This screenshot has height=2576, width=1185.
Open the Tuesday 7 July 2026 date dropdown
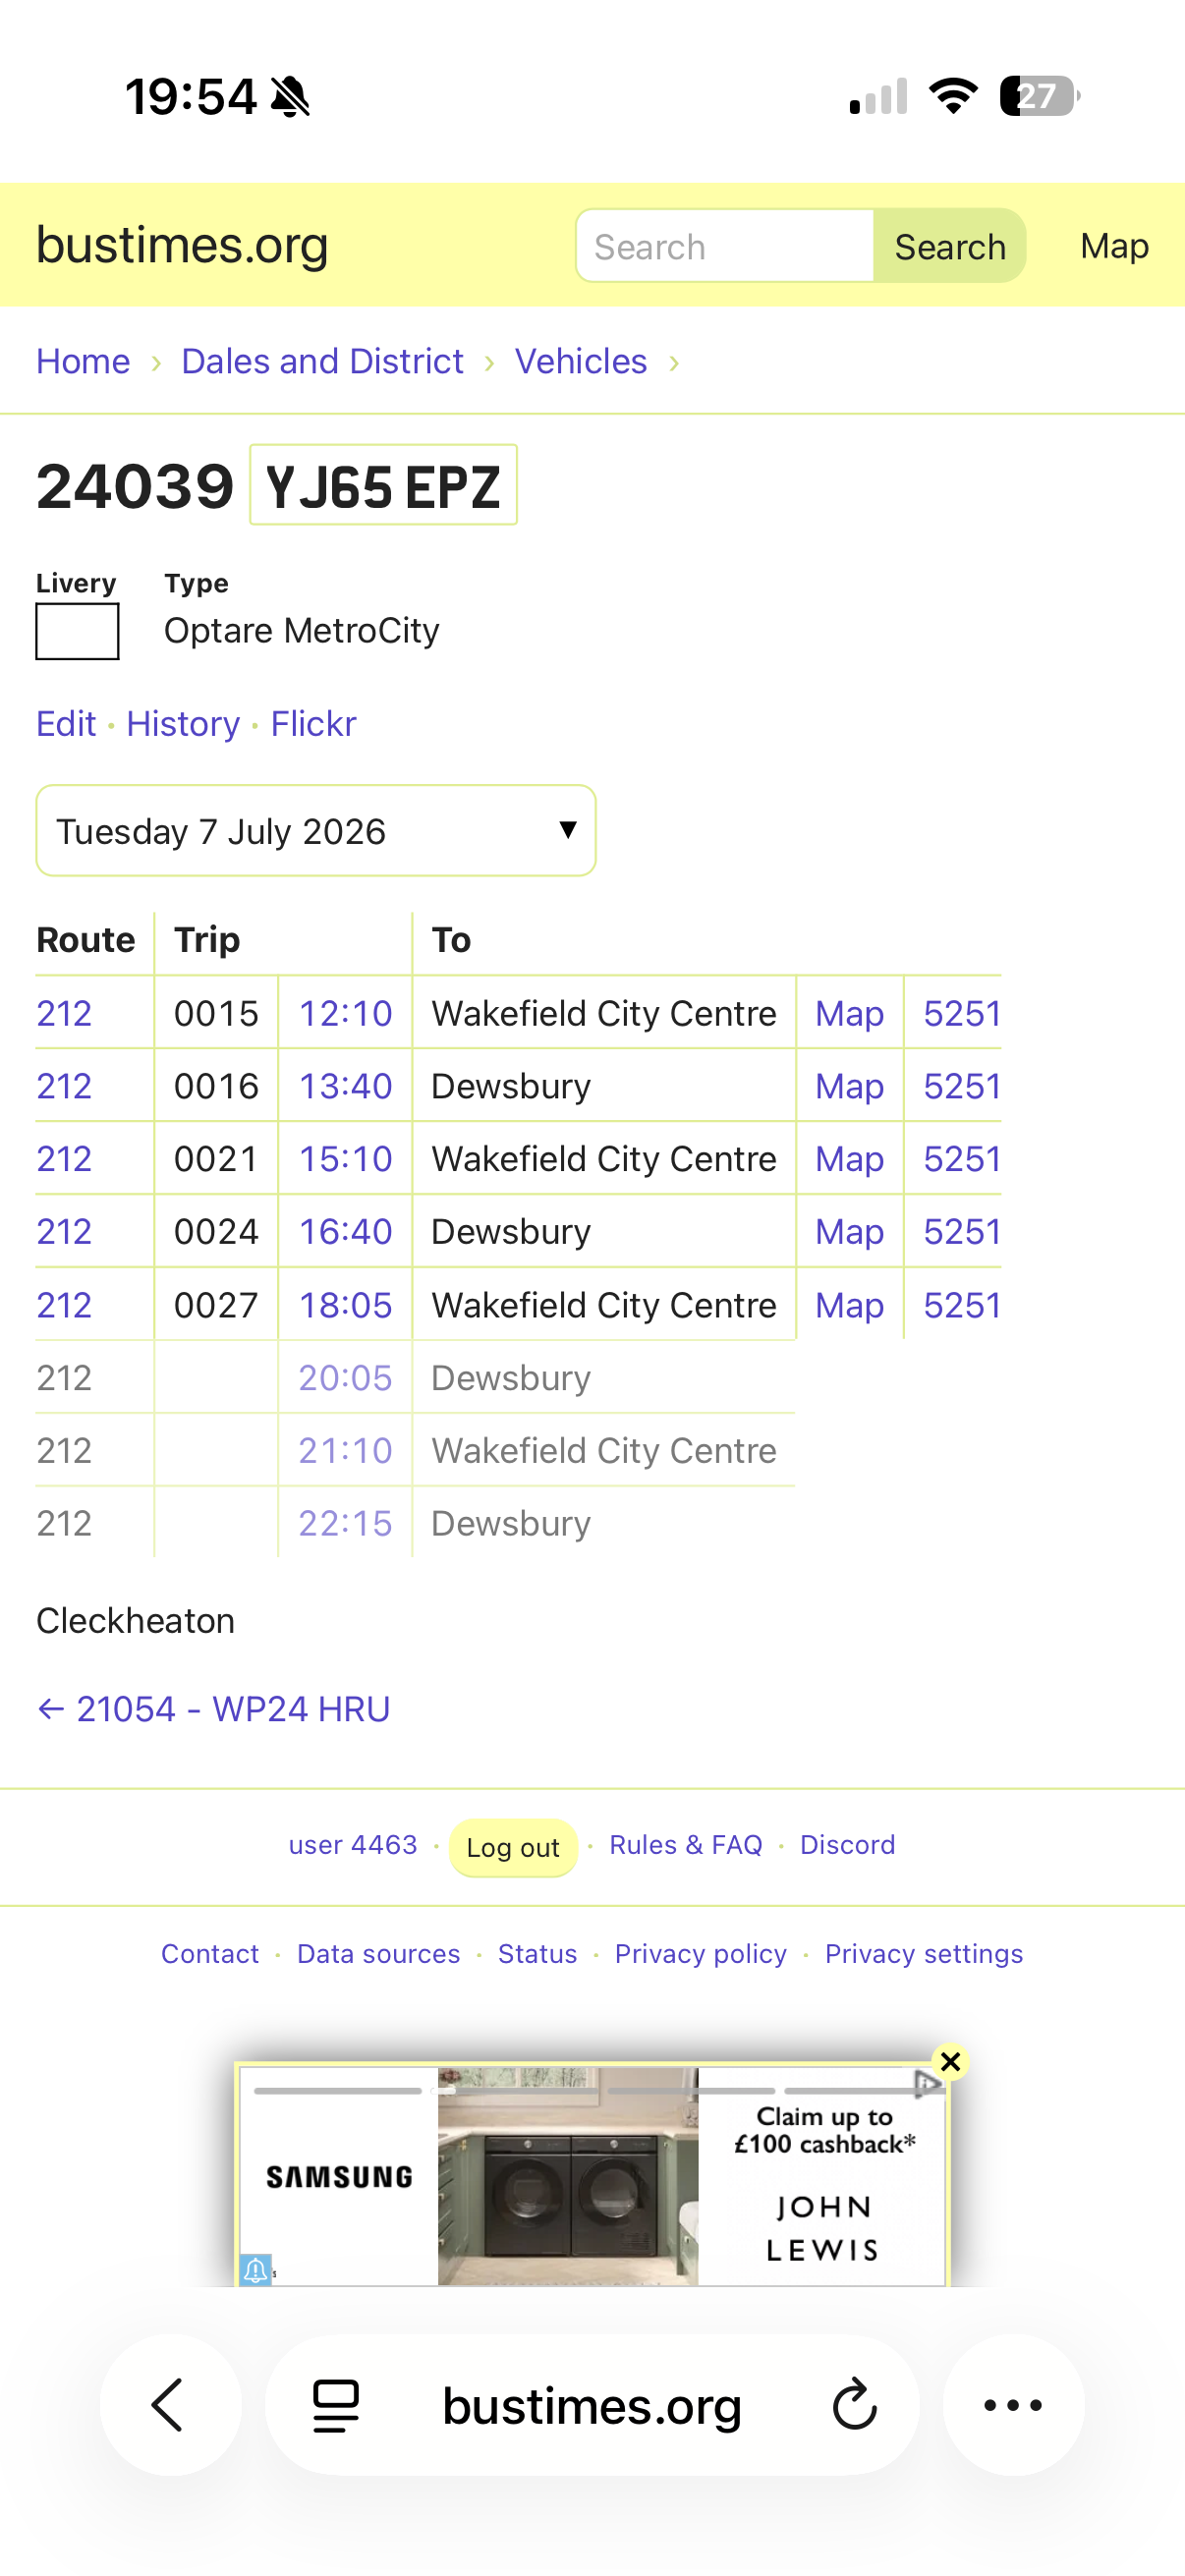(316, 831)
